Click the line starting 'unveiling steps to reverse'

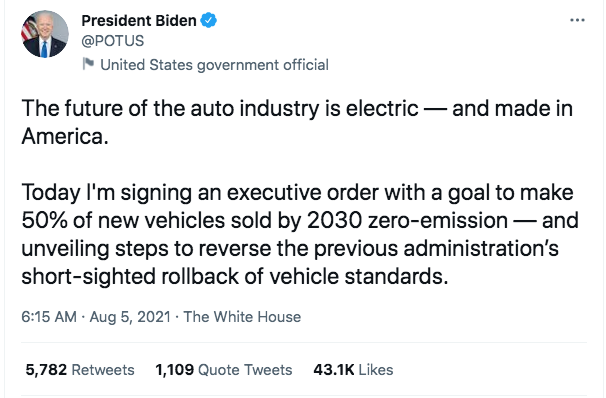coord(290,248)
